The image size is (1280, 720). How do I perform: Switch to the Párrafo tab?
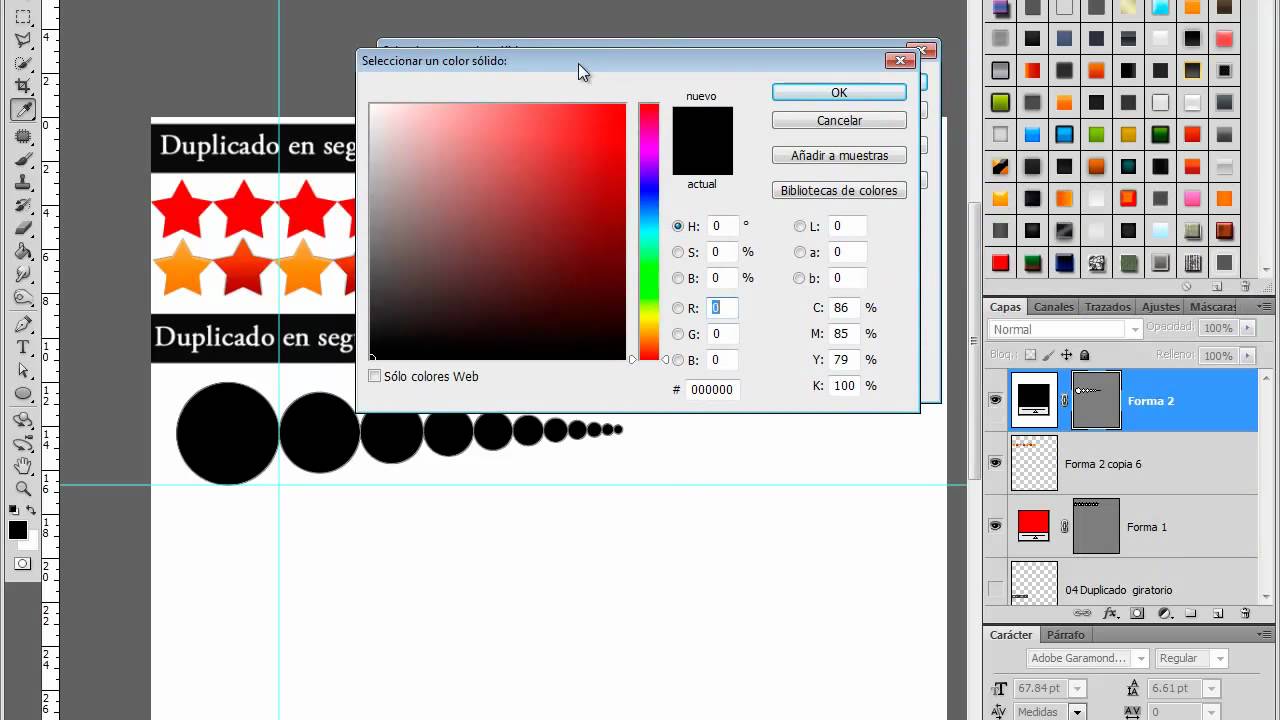[x=1066, y=635]
